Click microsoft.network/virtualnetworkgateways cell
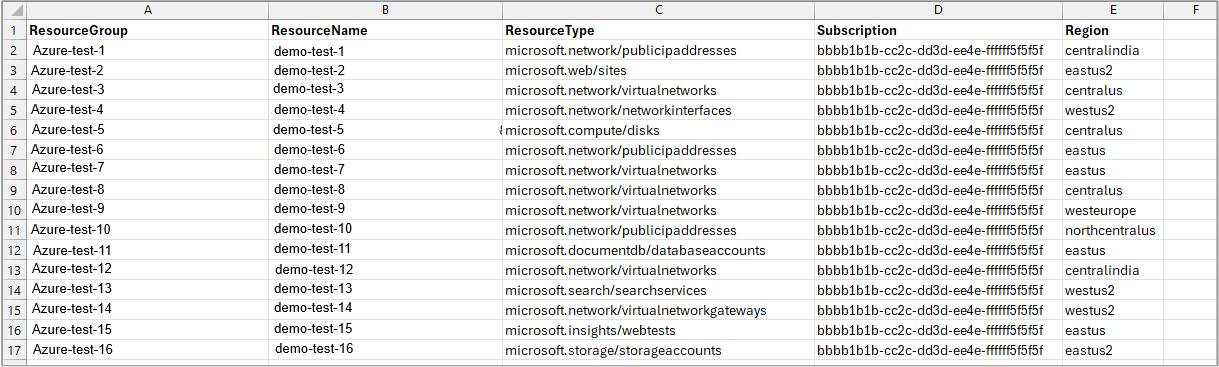Image resolution: width=1219 pixels, height=367 pixels. tap(659, 310)
